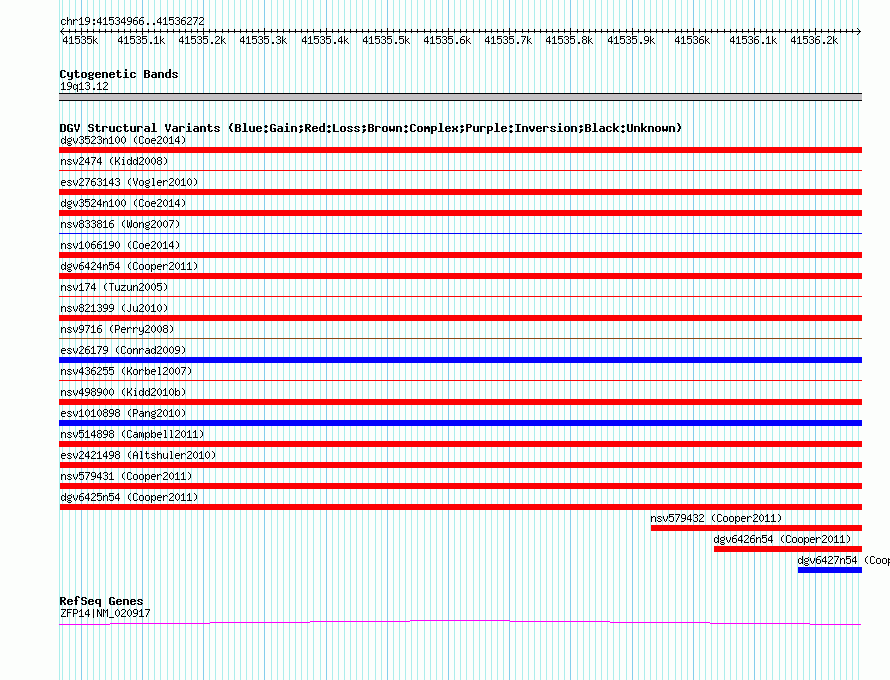Open esv26179 (Conrad2009) variant

point(123,350)
